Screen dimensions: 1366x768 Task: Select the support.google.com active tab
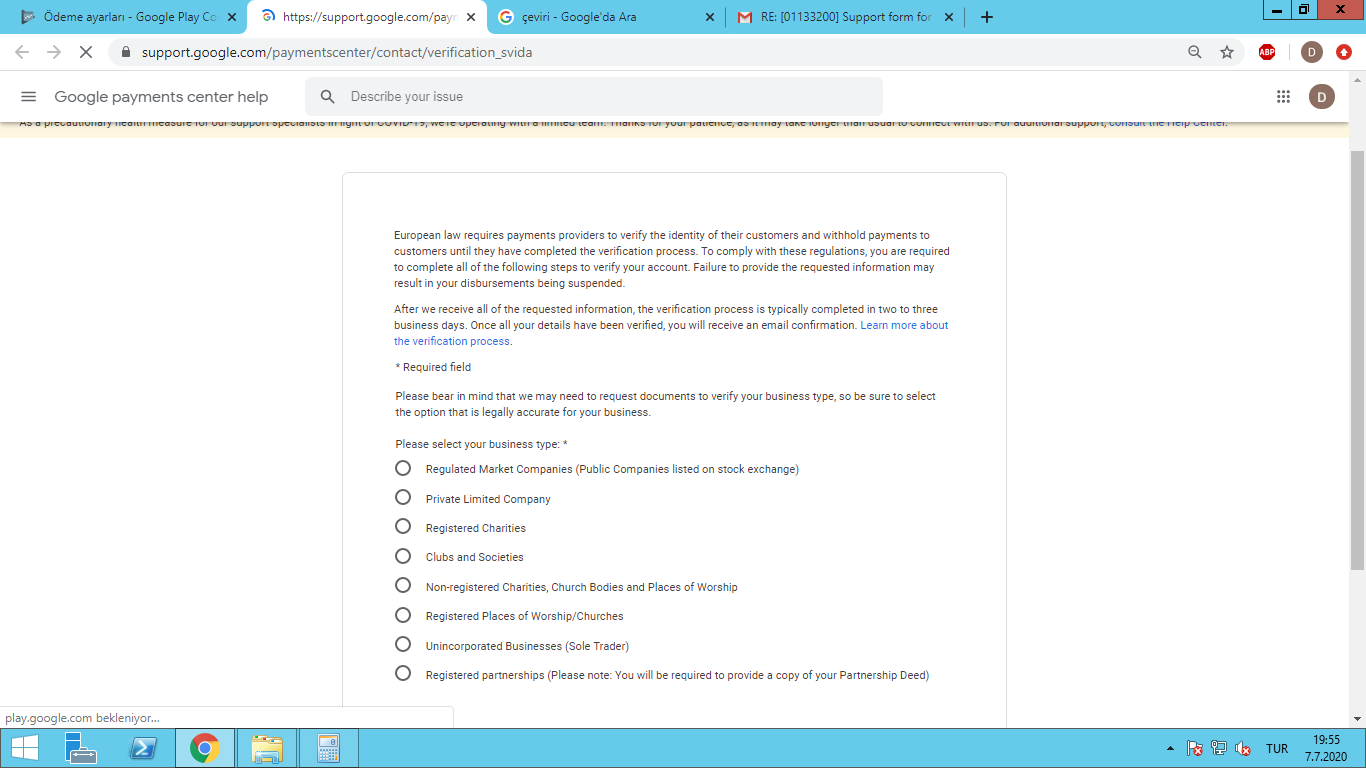pos(368,17)
